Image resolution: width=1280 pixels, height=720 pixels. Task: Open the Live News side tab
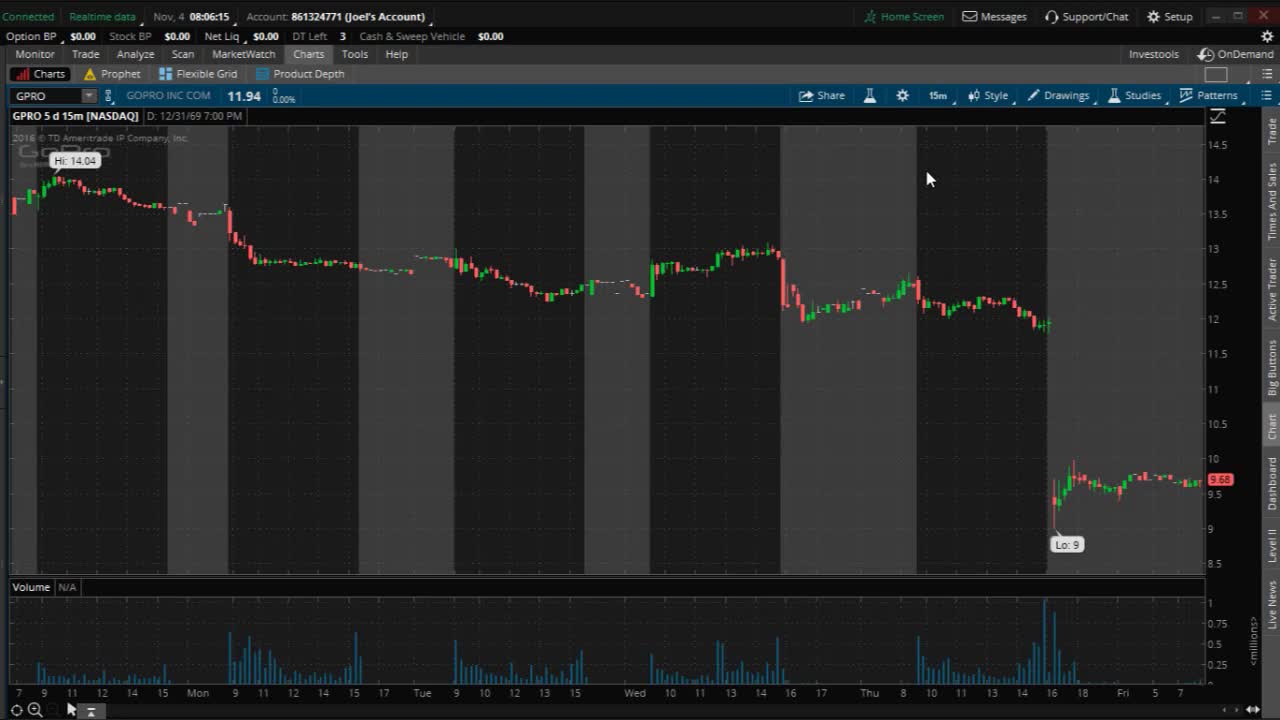(1272, 604)
